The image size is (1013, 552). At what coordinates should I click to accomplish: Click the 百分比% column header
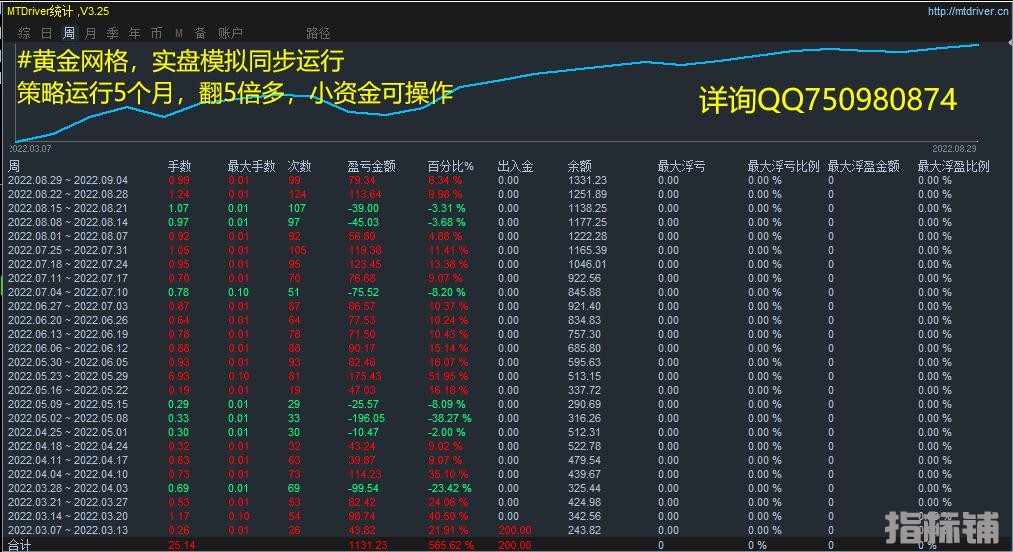tap(451, 166)
